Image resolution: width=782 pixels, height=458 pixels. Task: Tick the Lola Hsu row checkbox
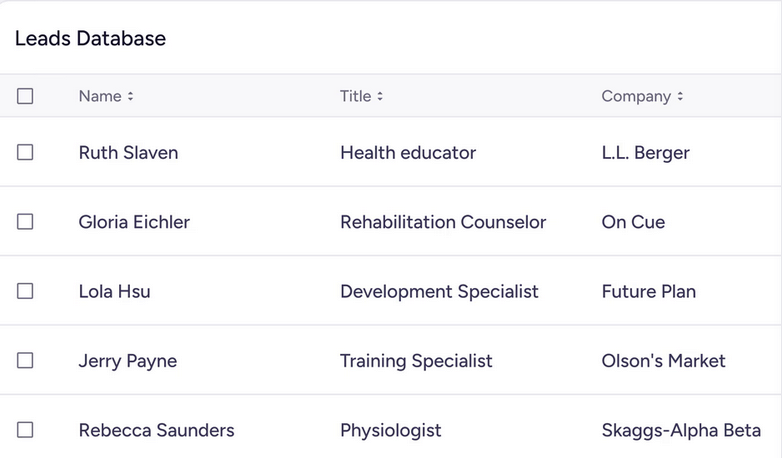point(25,291)
